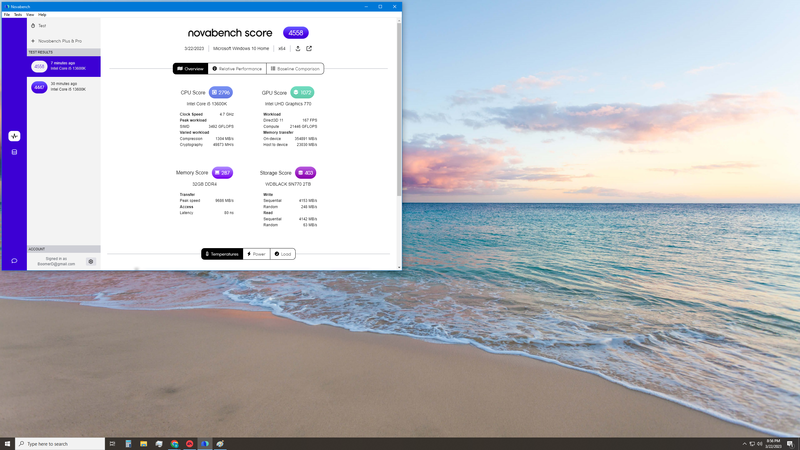
Task: Select the Power tab
Action: click(257, 254)
